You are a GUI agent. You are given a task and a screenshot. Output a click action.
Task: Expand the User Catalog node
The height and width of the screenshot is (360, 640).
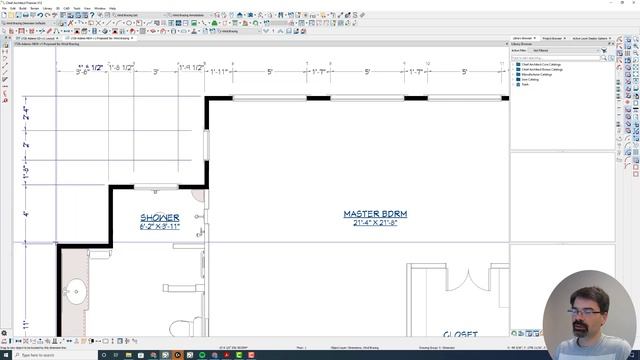point(513,80)
